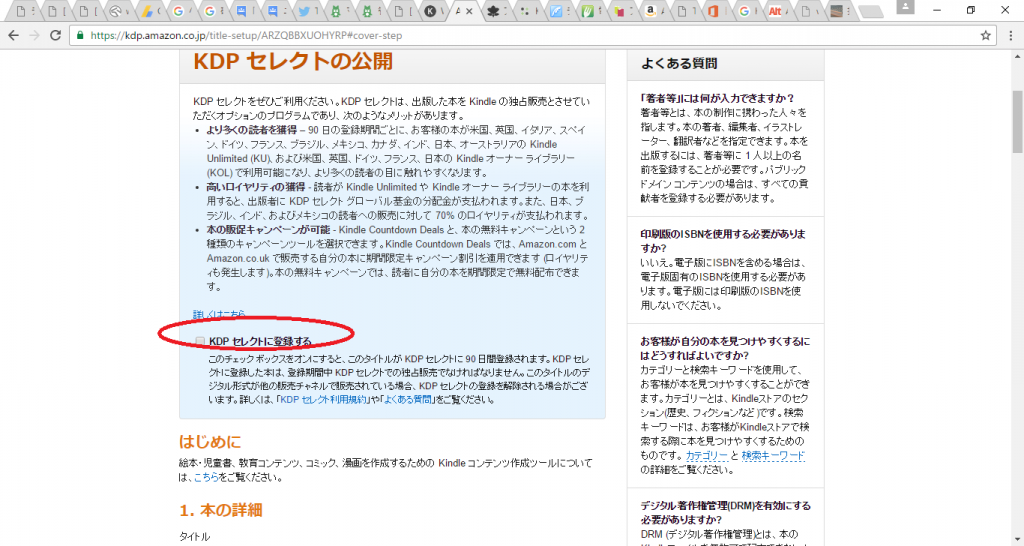Click the green secure lock icon
This screenshot has width=1024, height=546.
(80, 36)
